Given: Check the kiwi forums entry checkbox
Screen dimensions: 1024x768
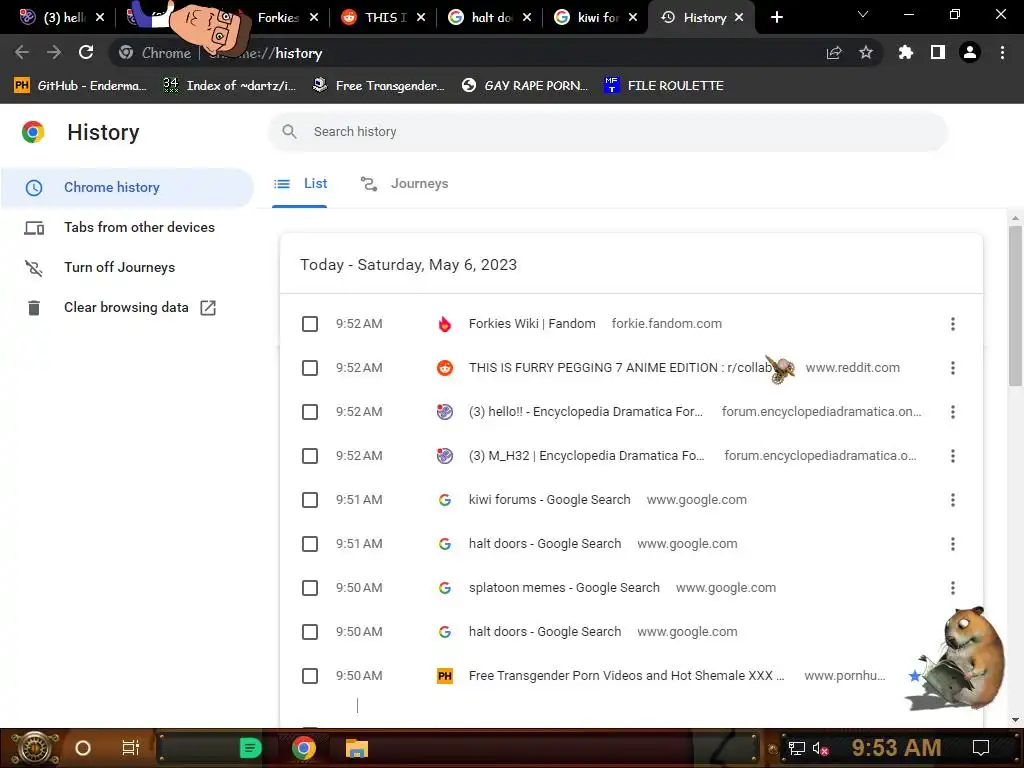Looking at the screenshot, I should pyautogui.click(x=310, y=500).
